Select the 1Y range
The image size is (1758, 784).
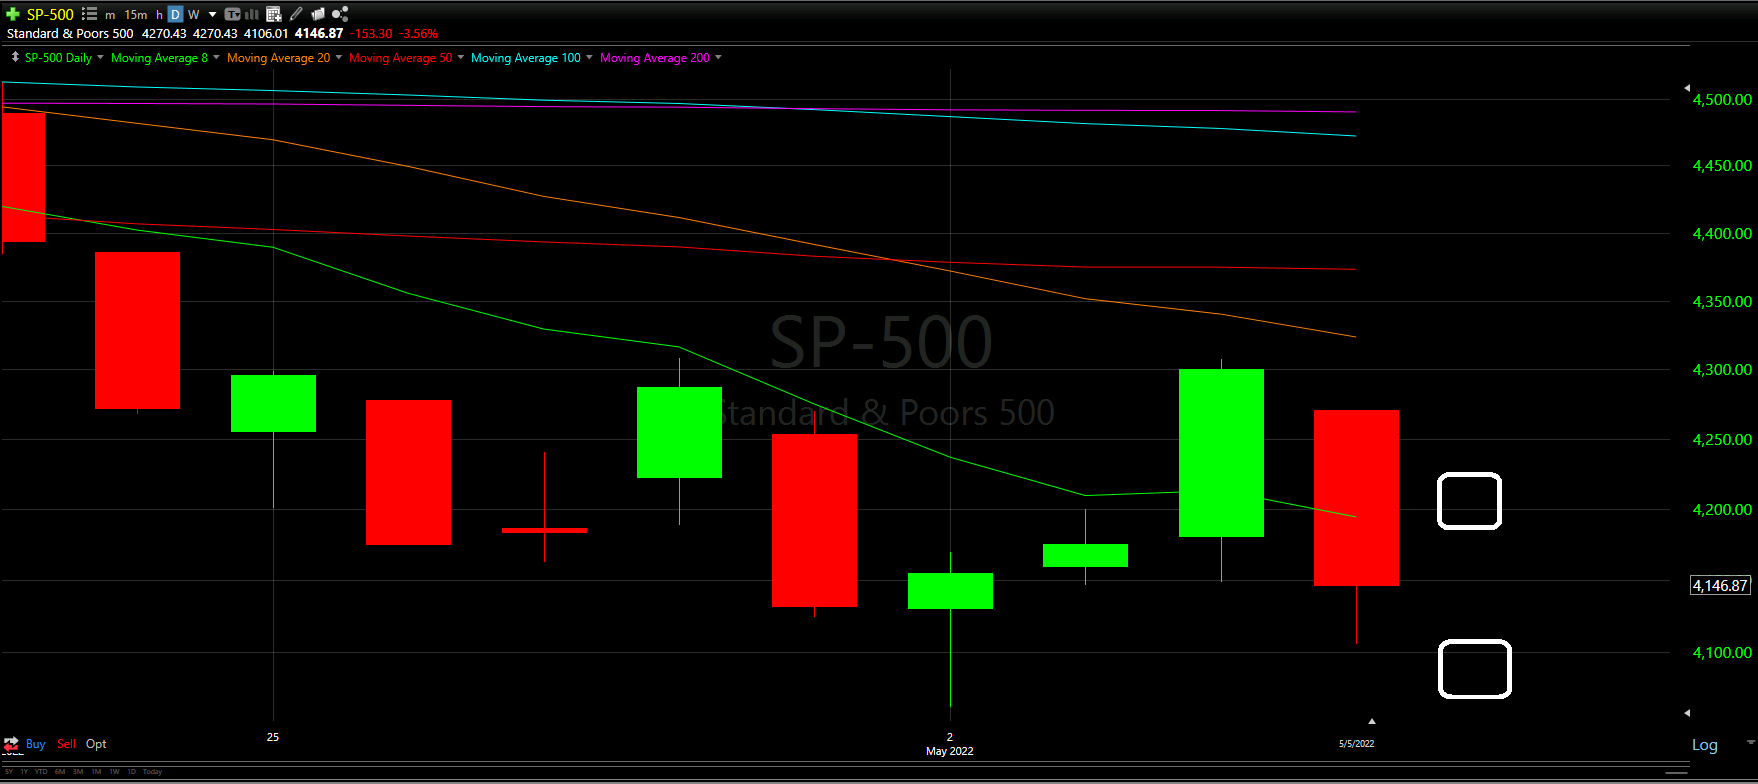(x=24, y=772)
